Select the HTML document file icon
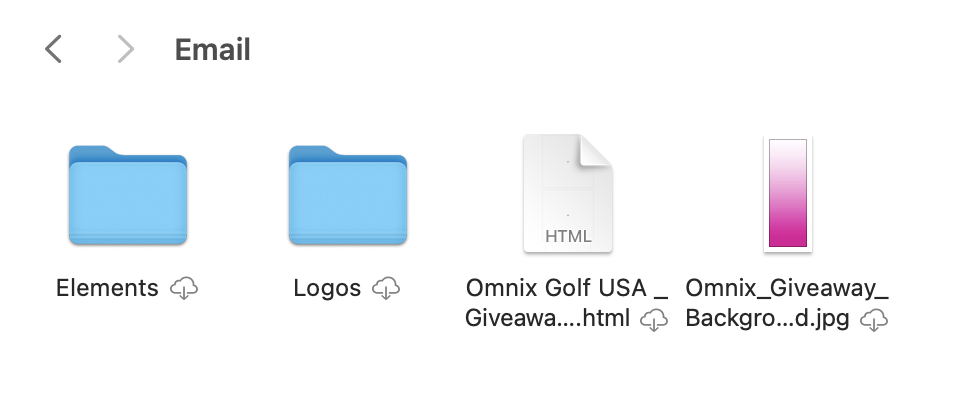974x420 pixels. pos(568,194)
